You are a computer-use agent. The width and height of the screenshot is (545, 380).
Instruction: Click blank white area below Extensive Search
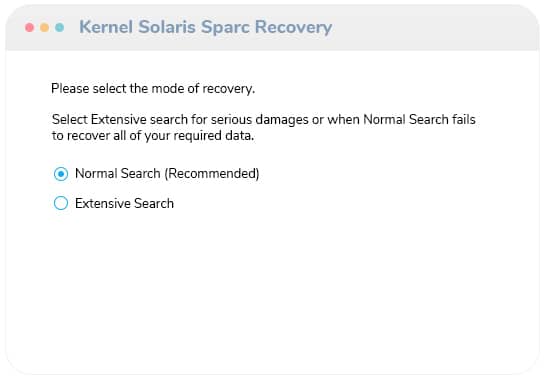click(x=271, y=289)
